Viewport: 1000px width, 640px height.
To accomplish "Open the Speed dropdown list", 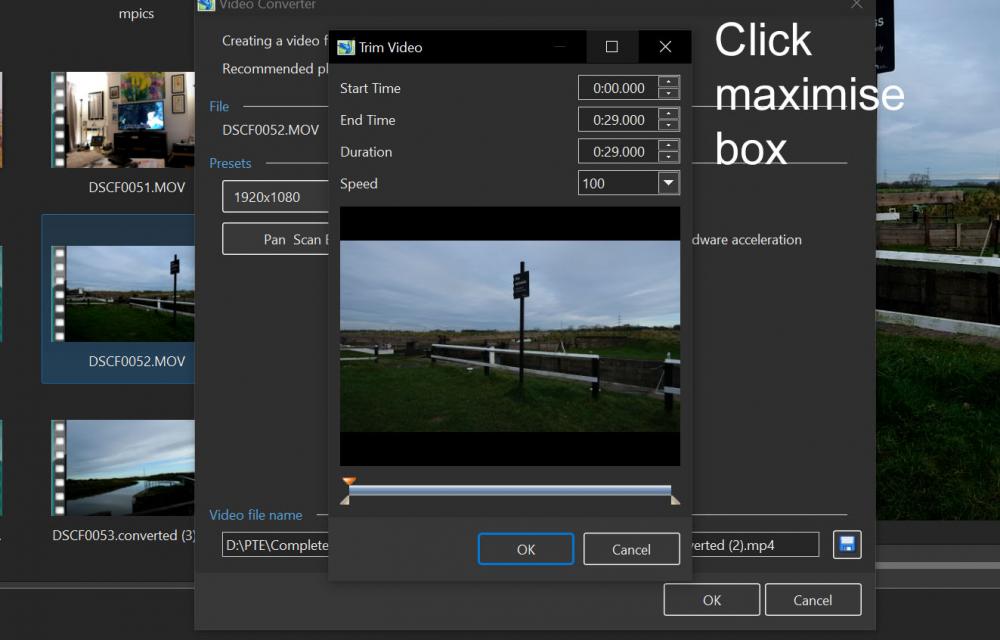I will point(668,183).
